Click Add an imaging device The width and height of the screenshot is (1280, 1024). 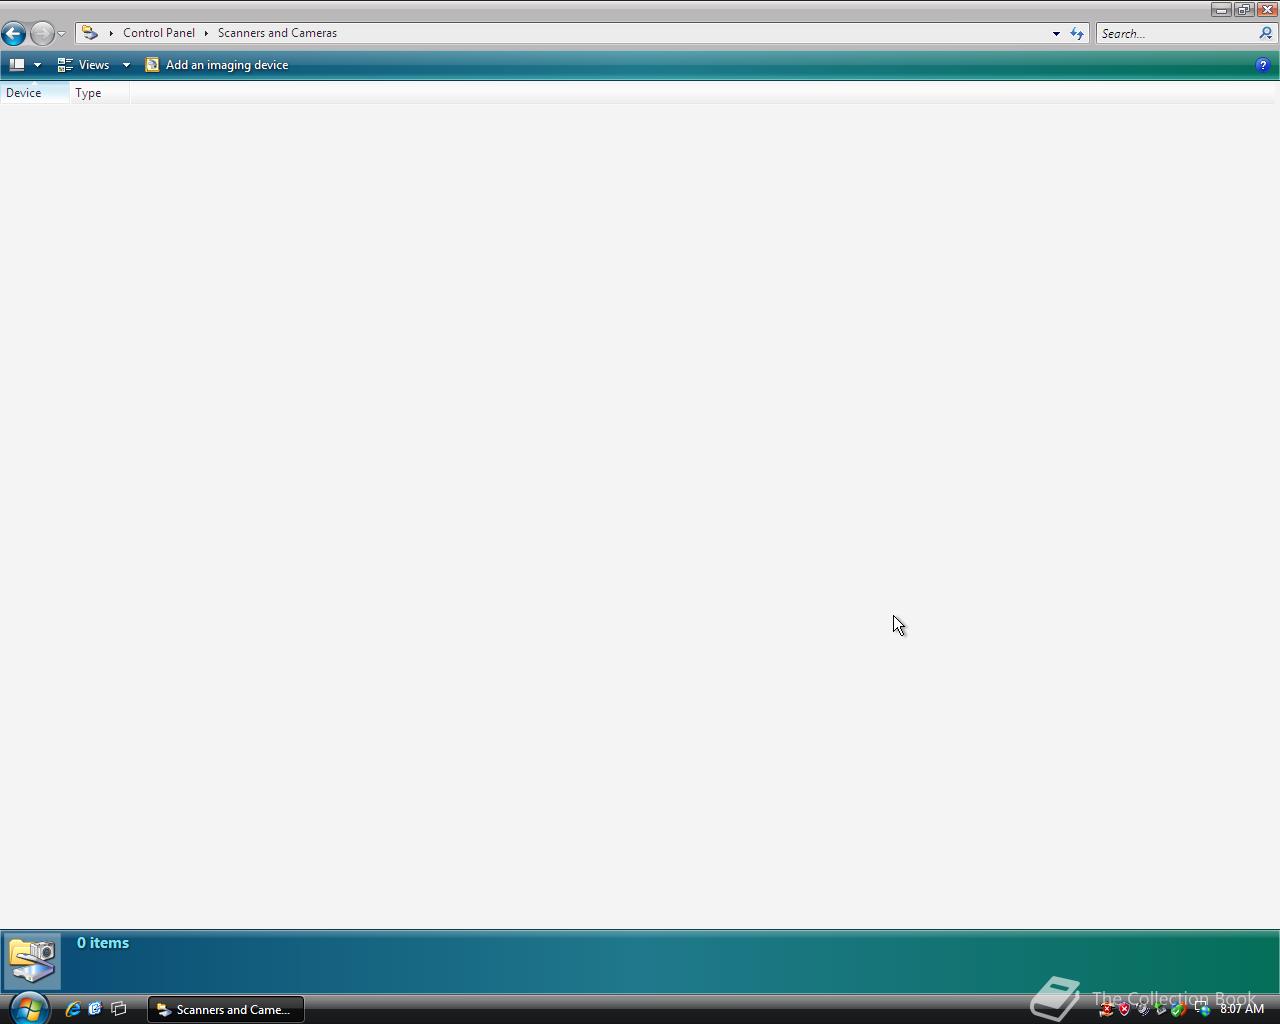[217, 65]
